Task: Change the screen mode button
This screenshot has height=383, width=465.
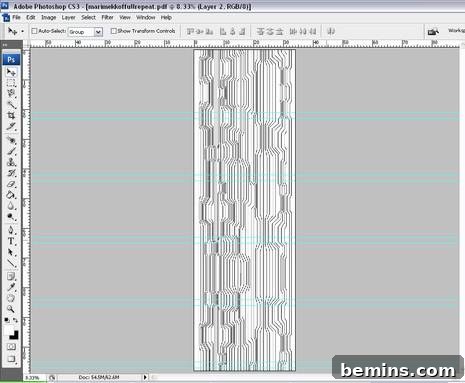Action: [x=11, y=359]
